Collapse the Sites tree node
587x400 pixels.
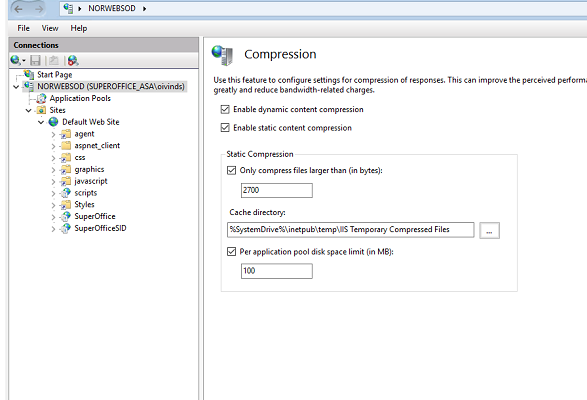coord(28,110)
